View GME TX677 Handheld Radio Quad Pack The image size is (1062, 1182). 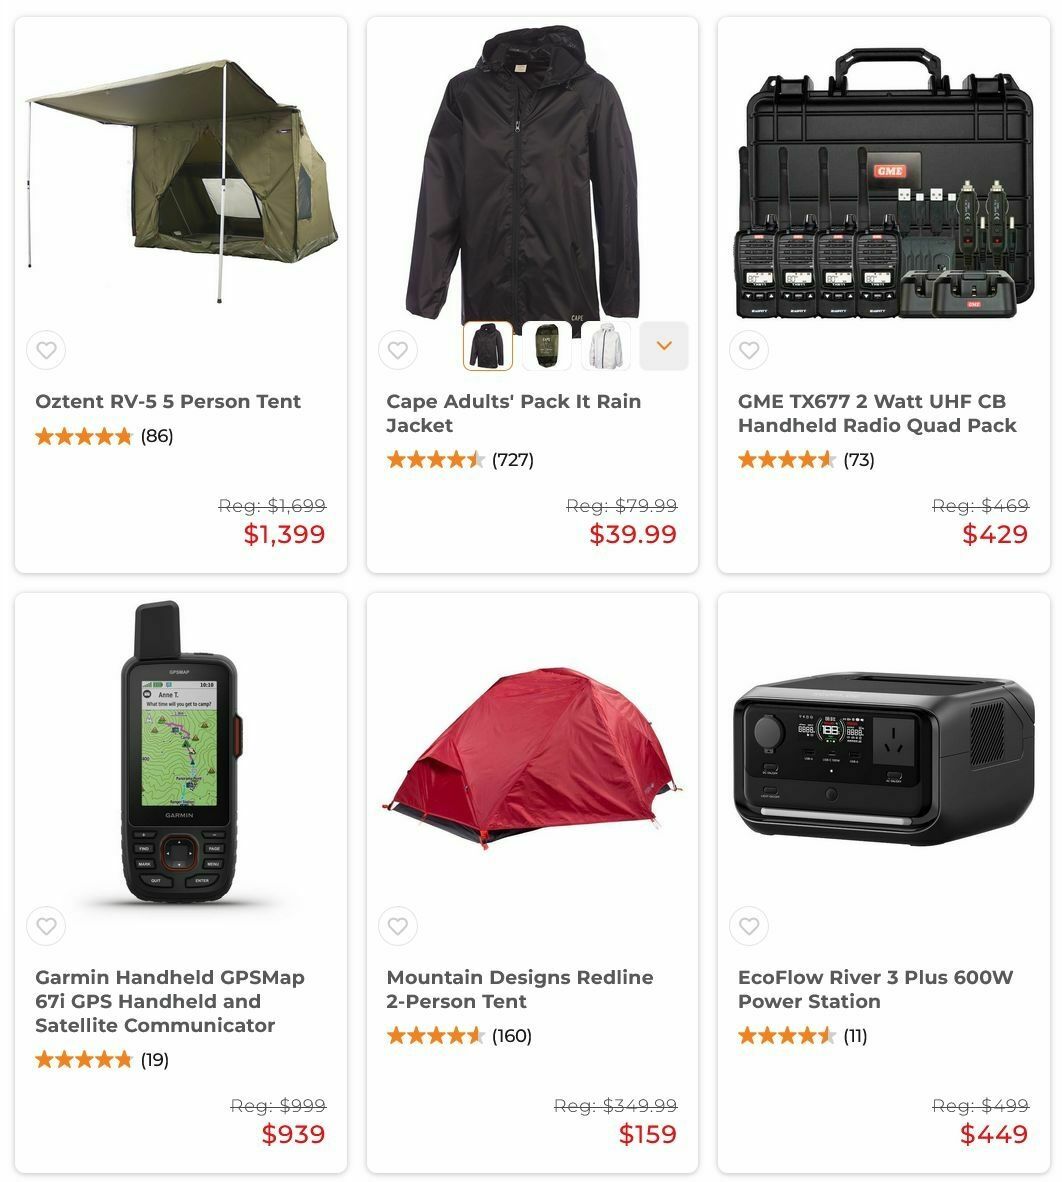877,413
